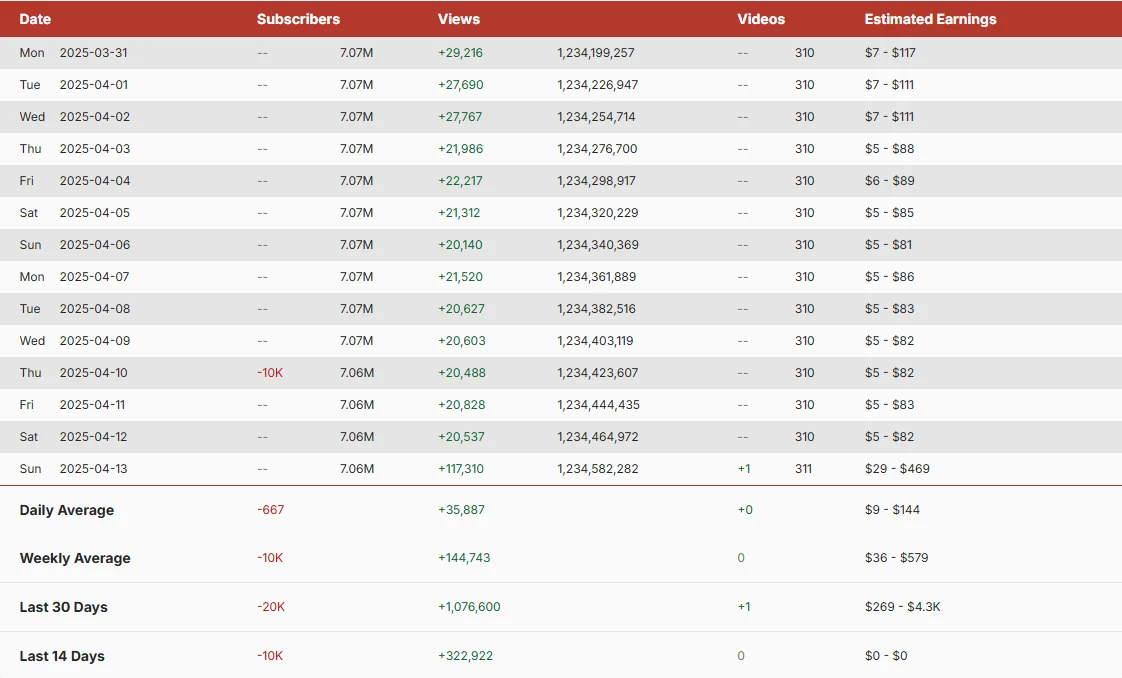This screenshot has width=1122, height=678.
Task: Click the Views column header
Action: click(x=459, y=19)
